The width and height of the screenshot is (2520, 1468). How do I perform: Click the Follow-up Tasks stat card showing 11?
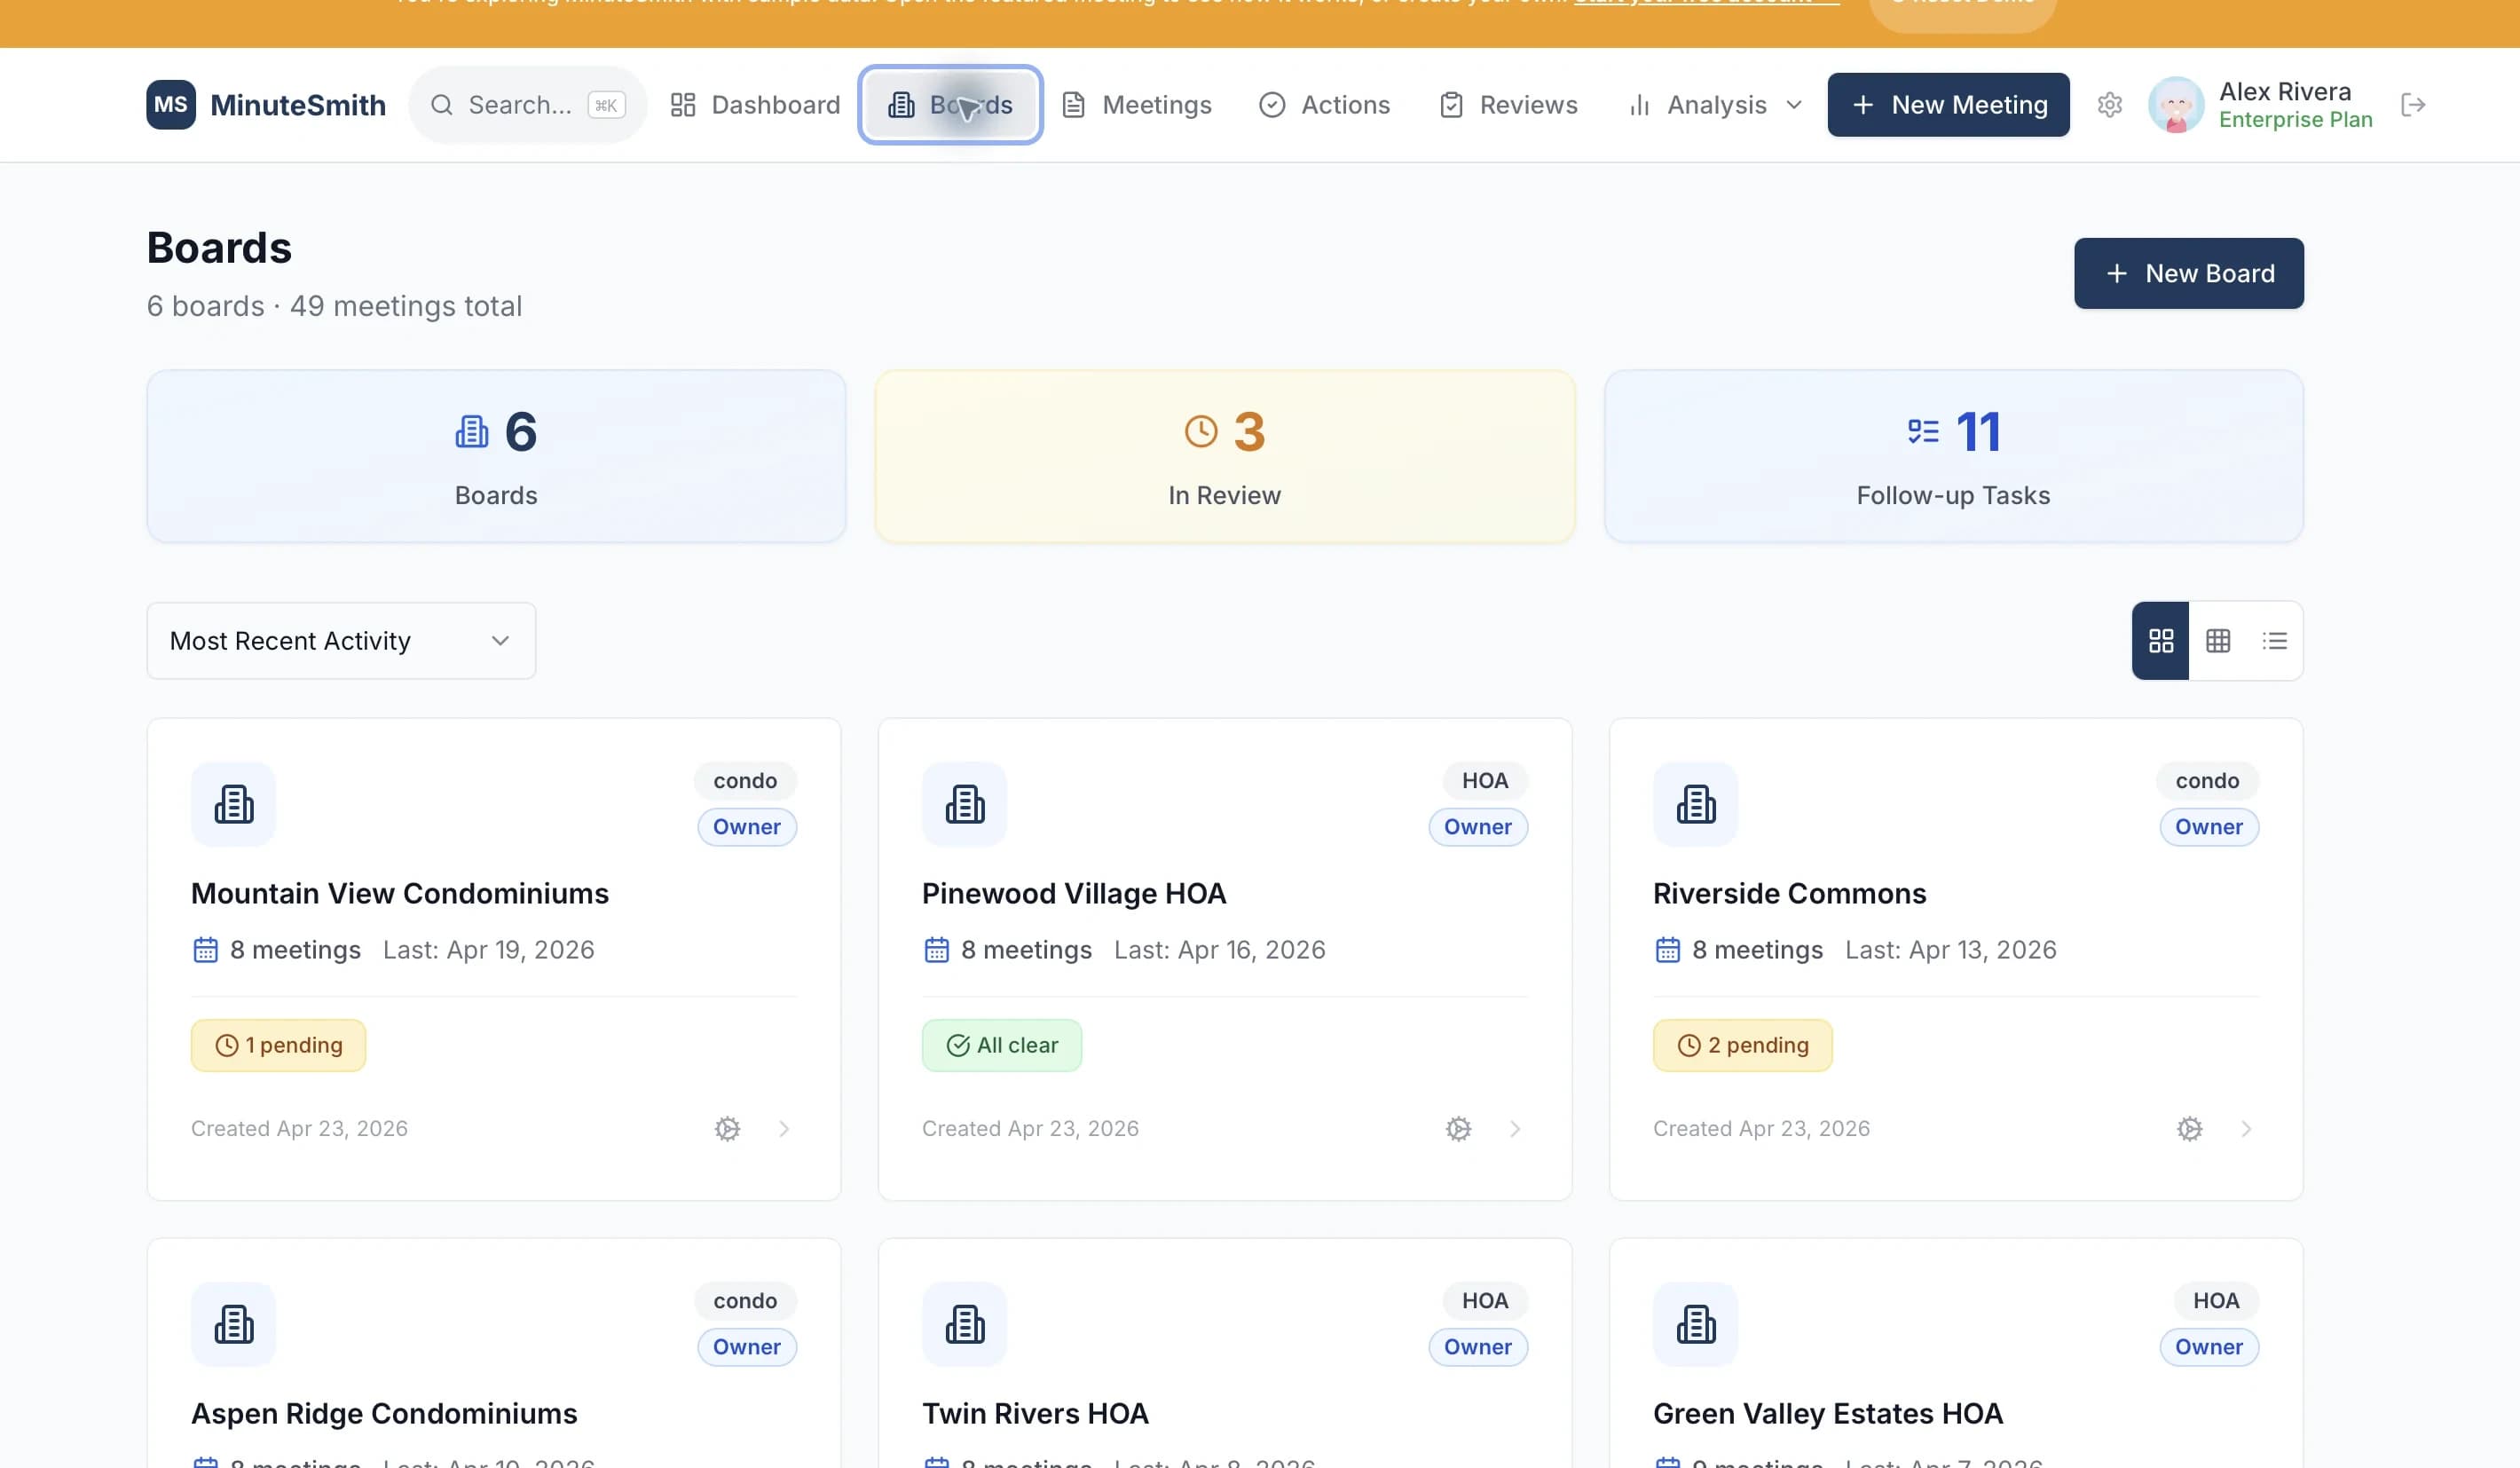[1953, 456]
